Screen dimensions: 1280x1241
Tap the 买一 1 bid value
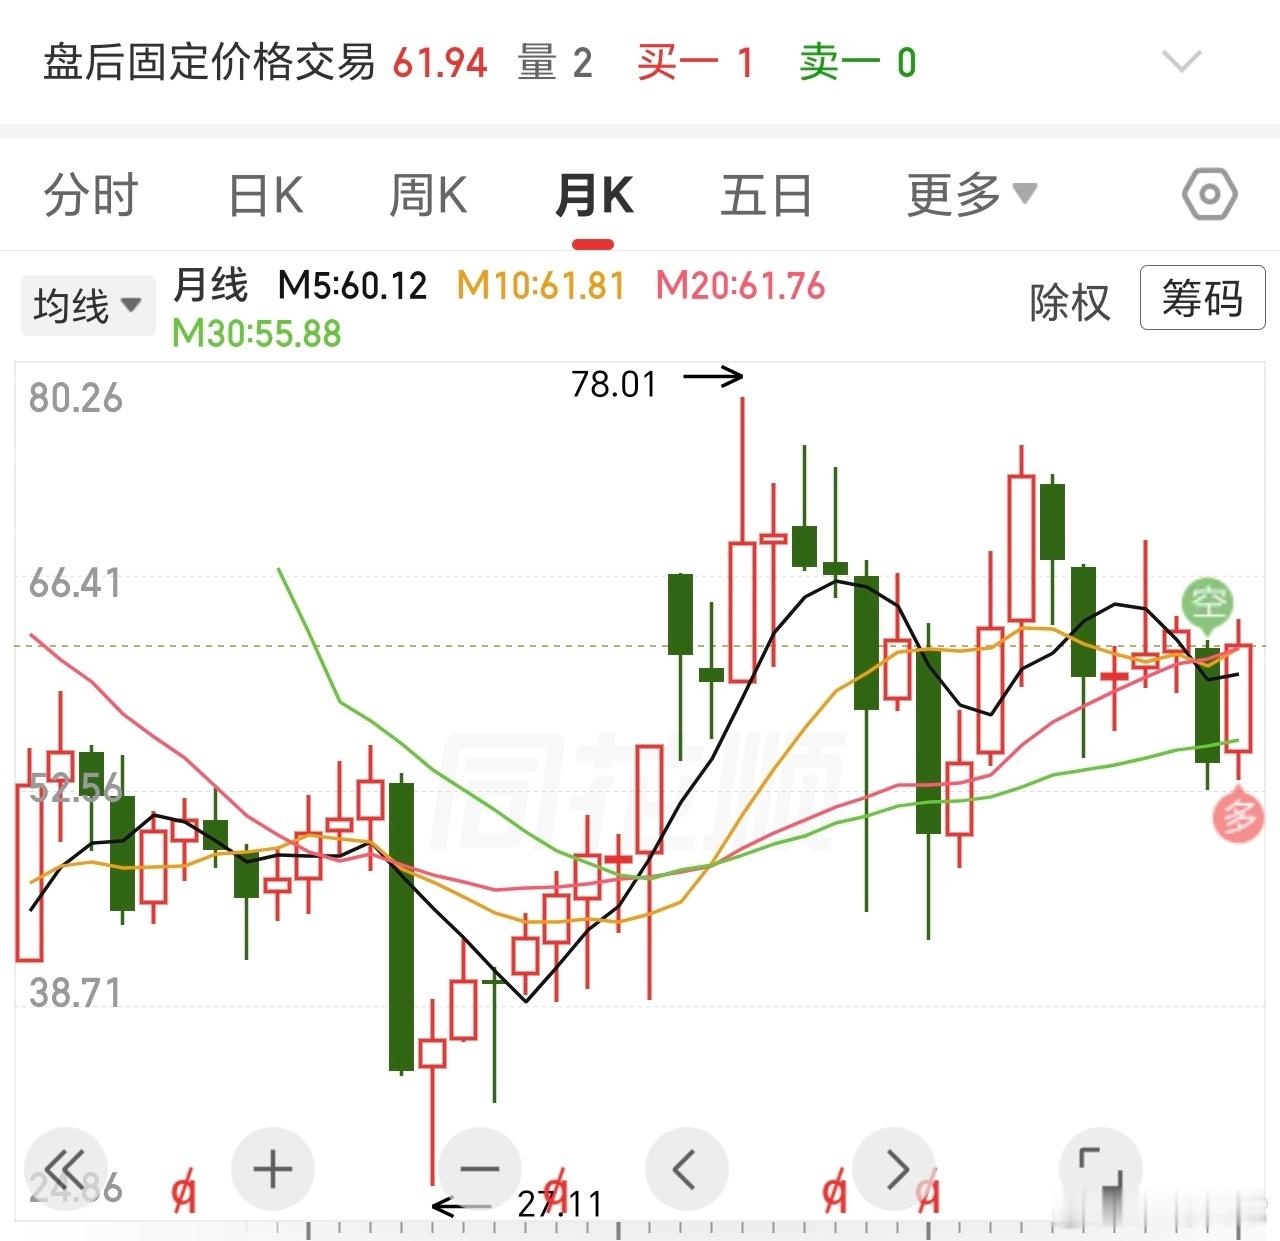(x=696, y=62)
